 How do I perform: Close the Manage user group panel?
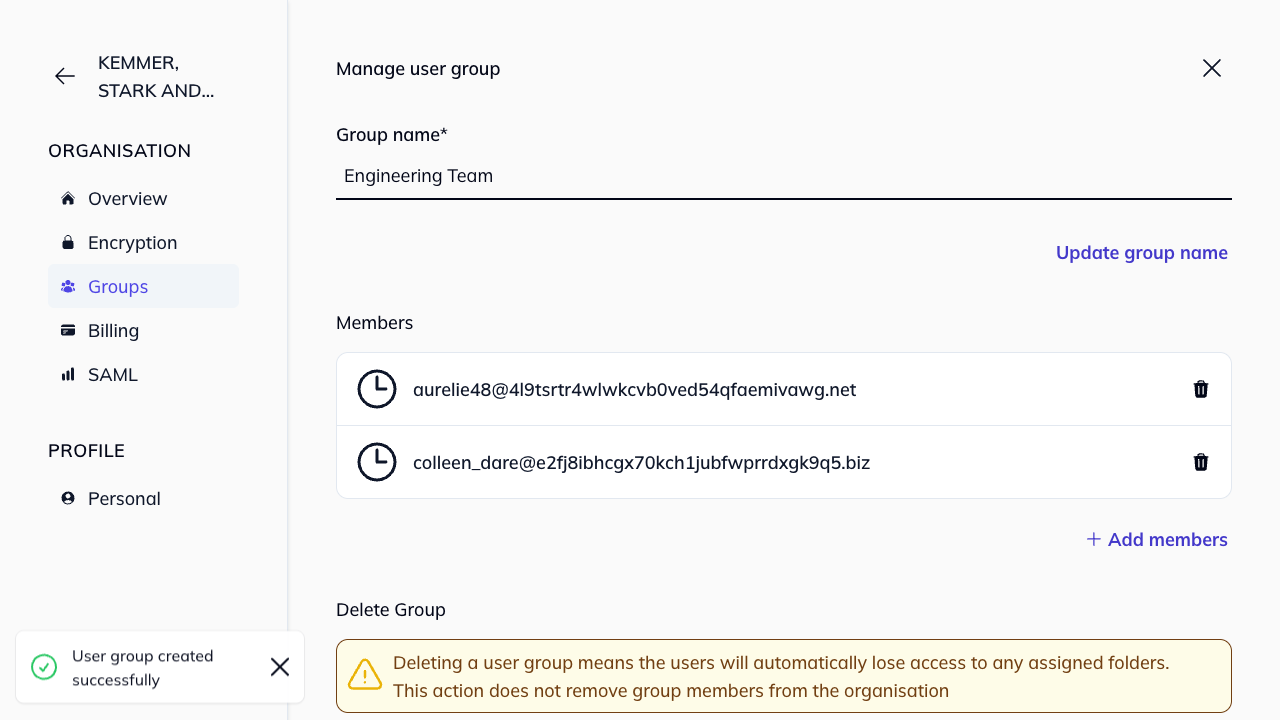pyautogui.click(x=1211, y=68)
